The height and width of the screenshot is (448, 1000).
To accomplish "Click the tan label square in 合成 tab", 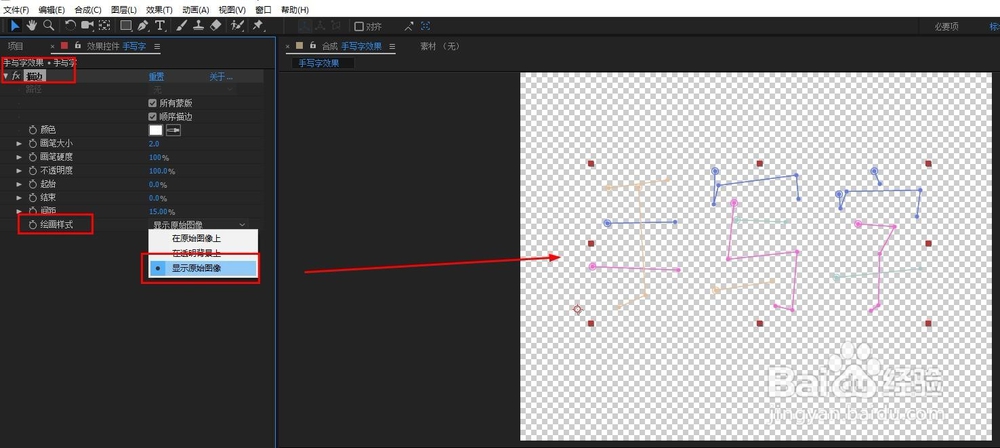I will 299,45.
